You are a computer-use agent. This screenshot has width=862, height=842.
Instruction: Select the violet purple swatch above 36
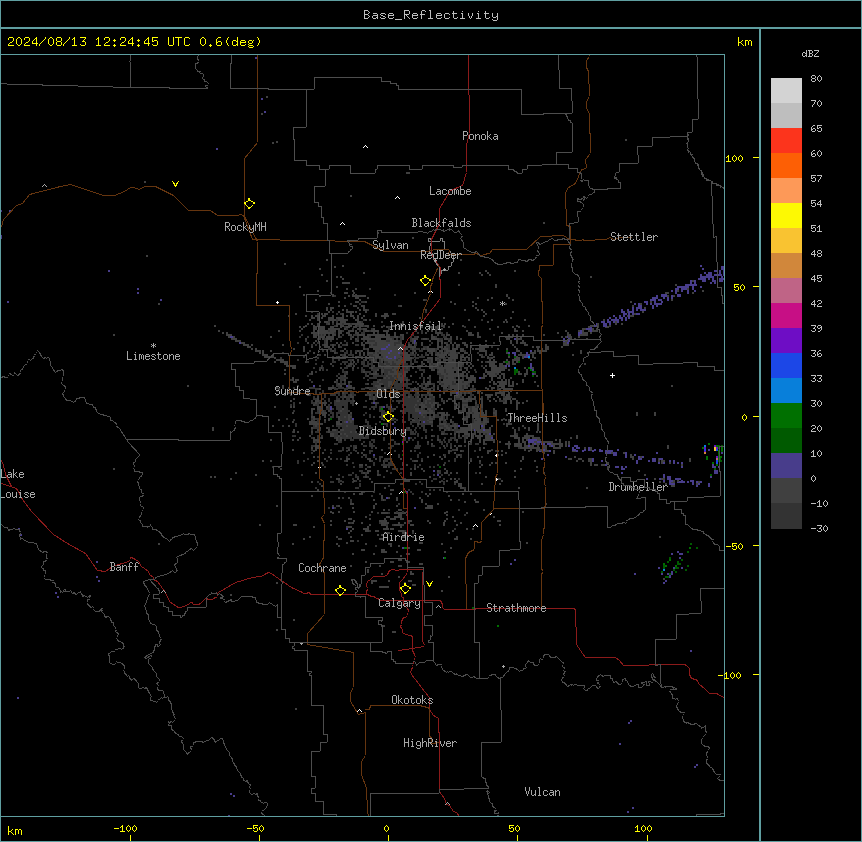click(x=786, y=341)
